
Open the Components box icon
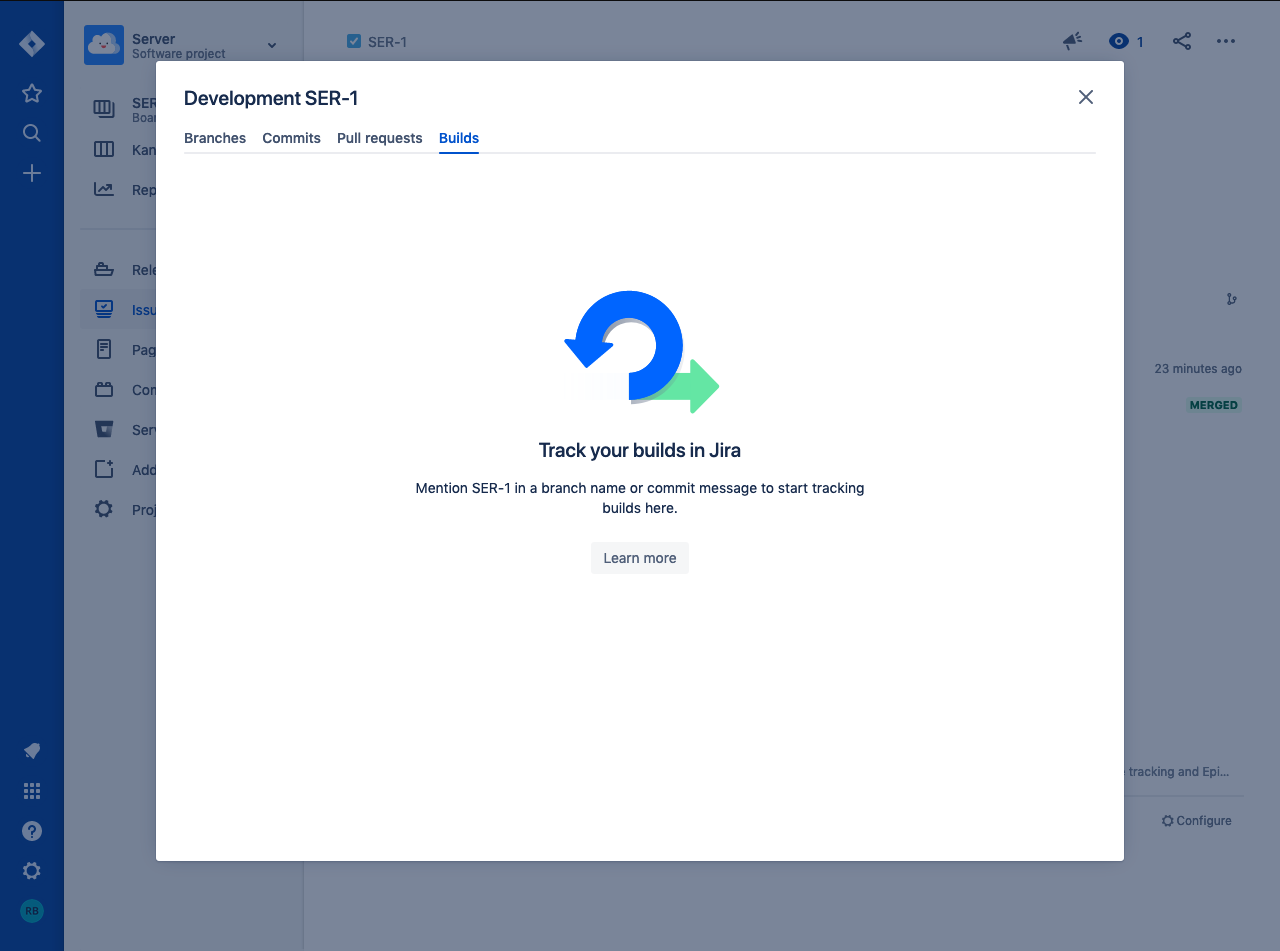[x=104, y=389]
